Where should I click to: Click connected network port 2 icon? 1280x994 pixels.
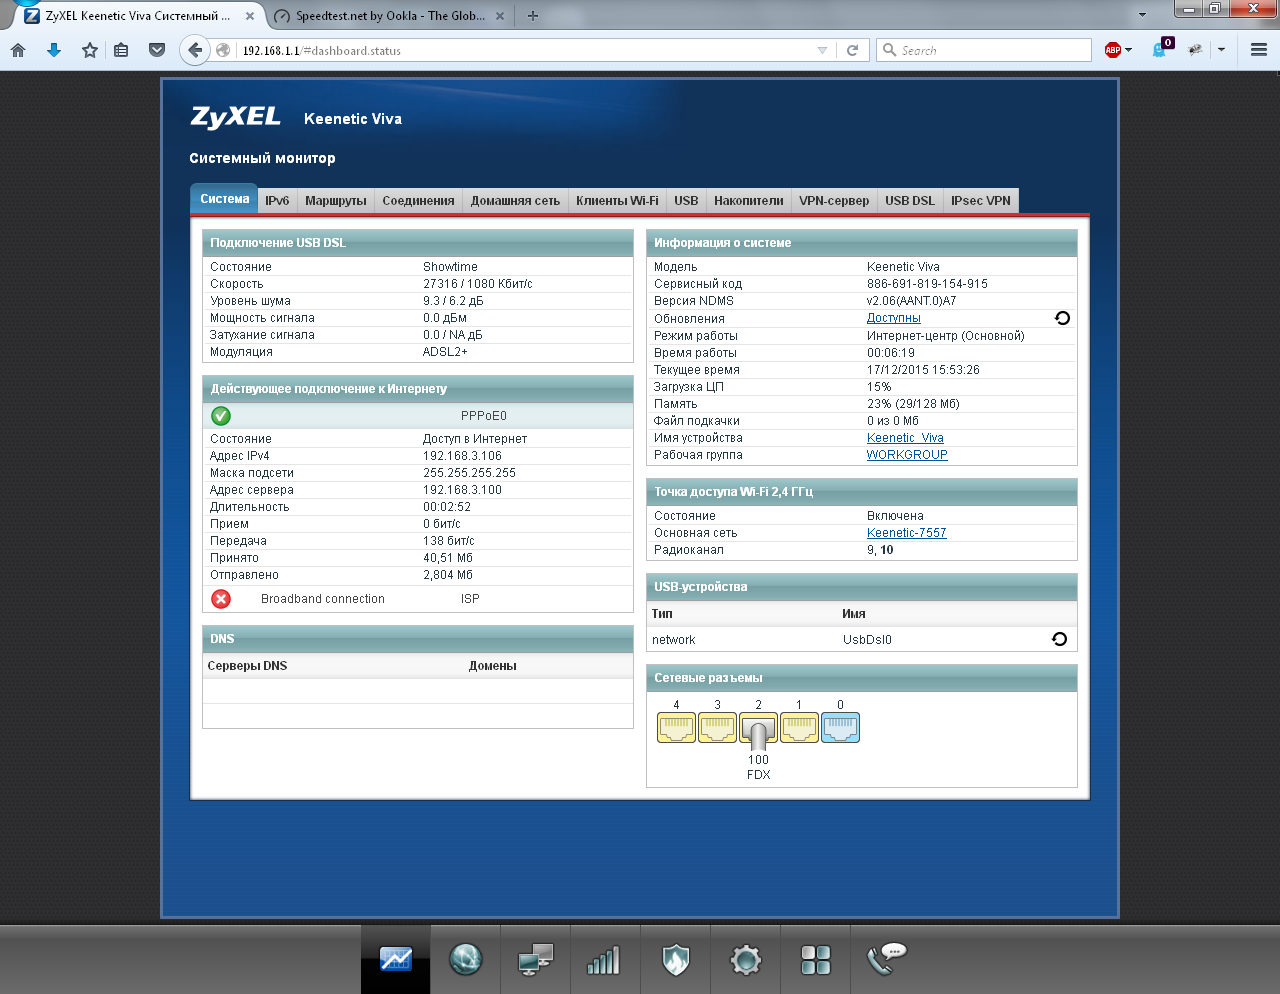click(758, 730)
